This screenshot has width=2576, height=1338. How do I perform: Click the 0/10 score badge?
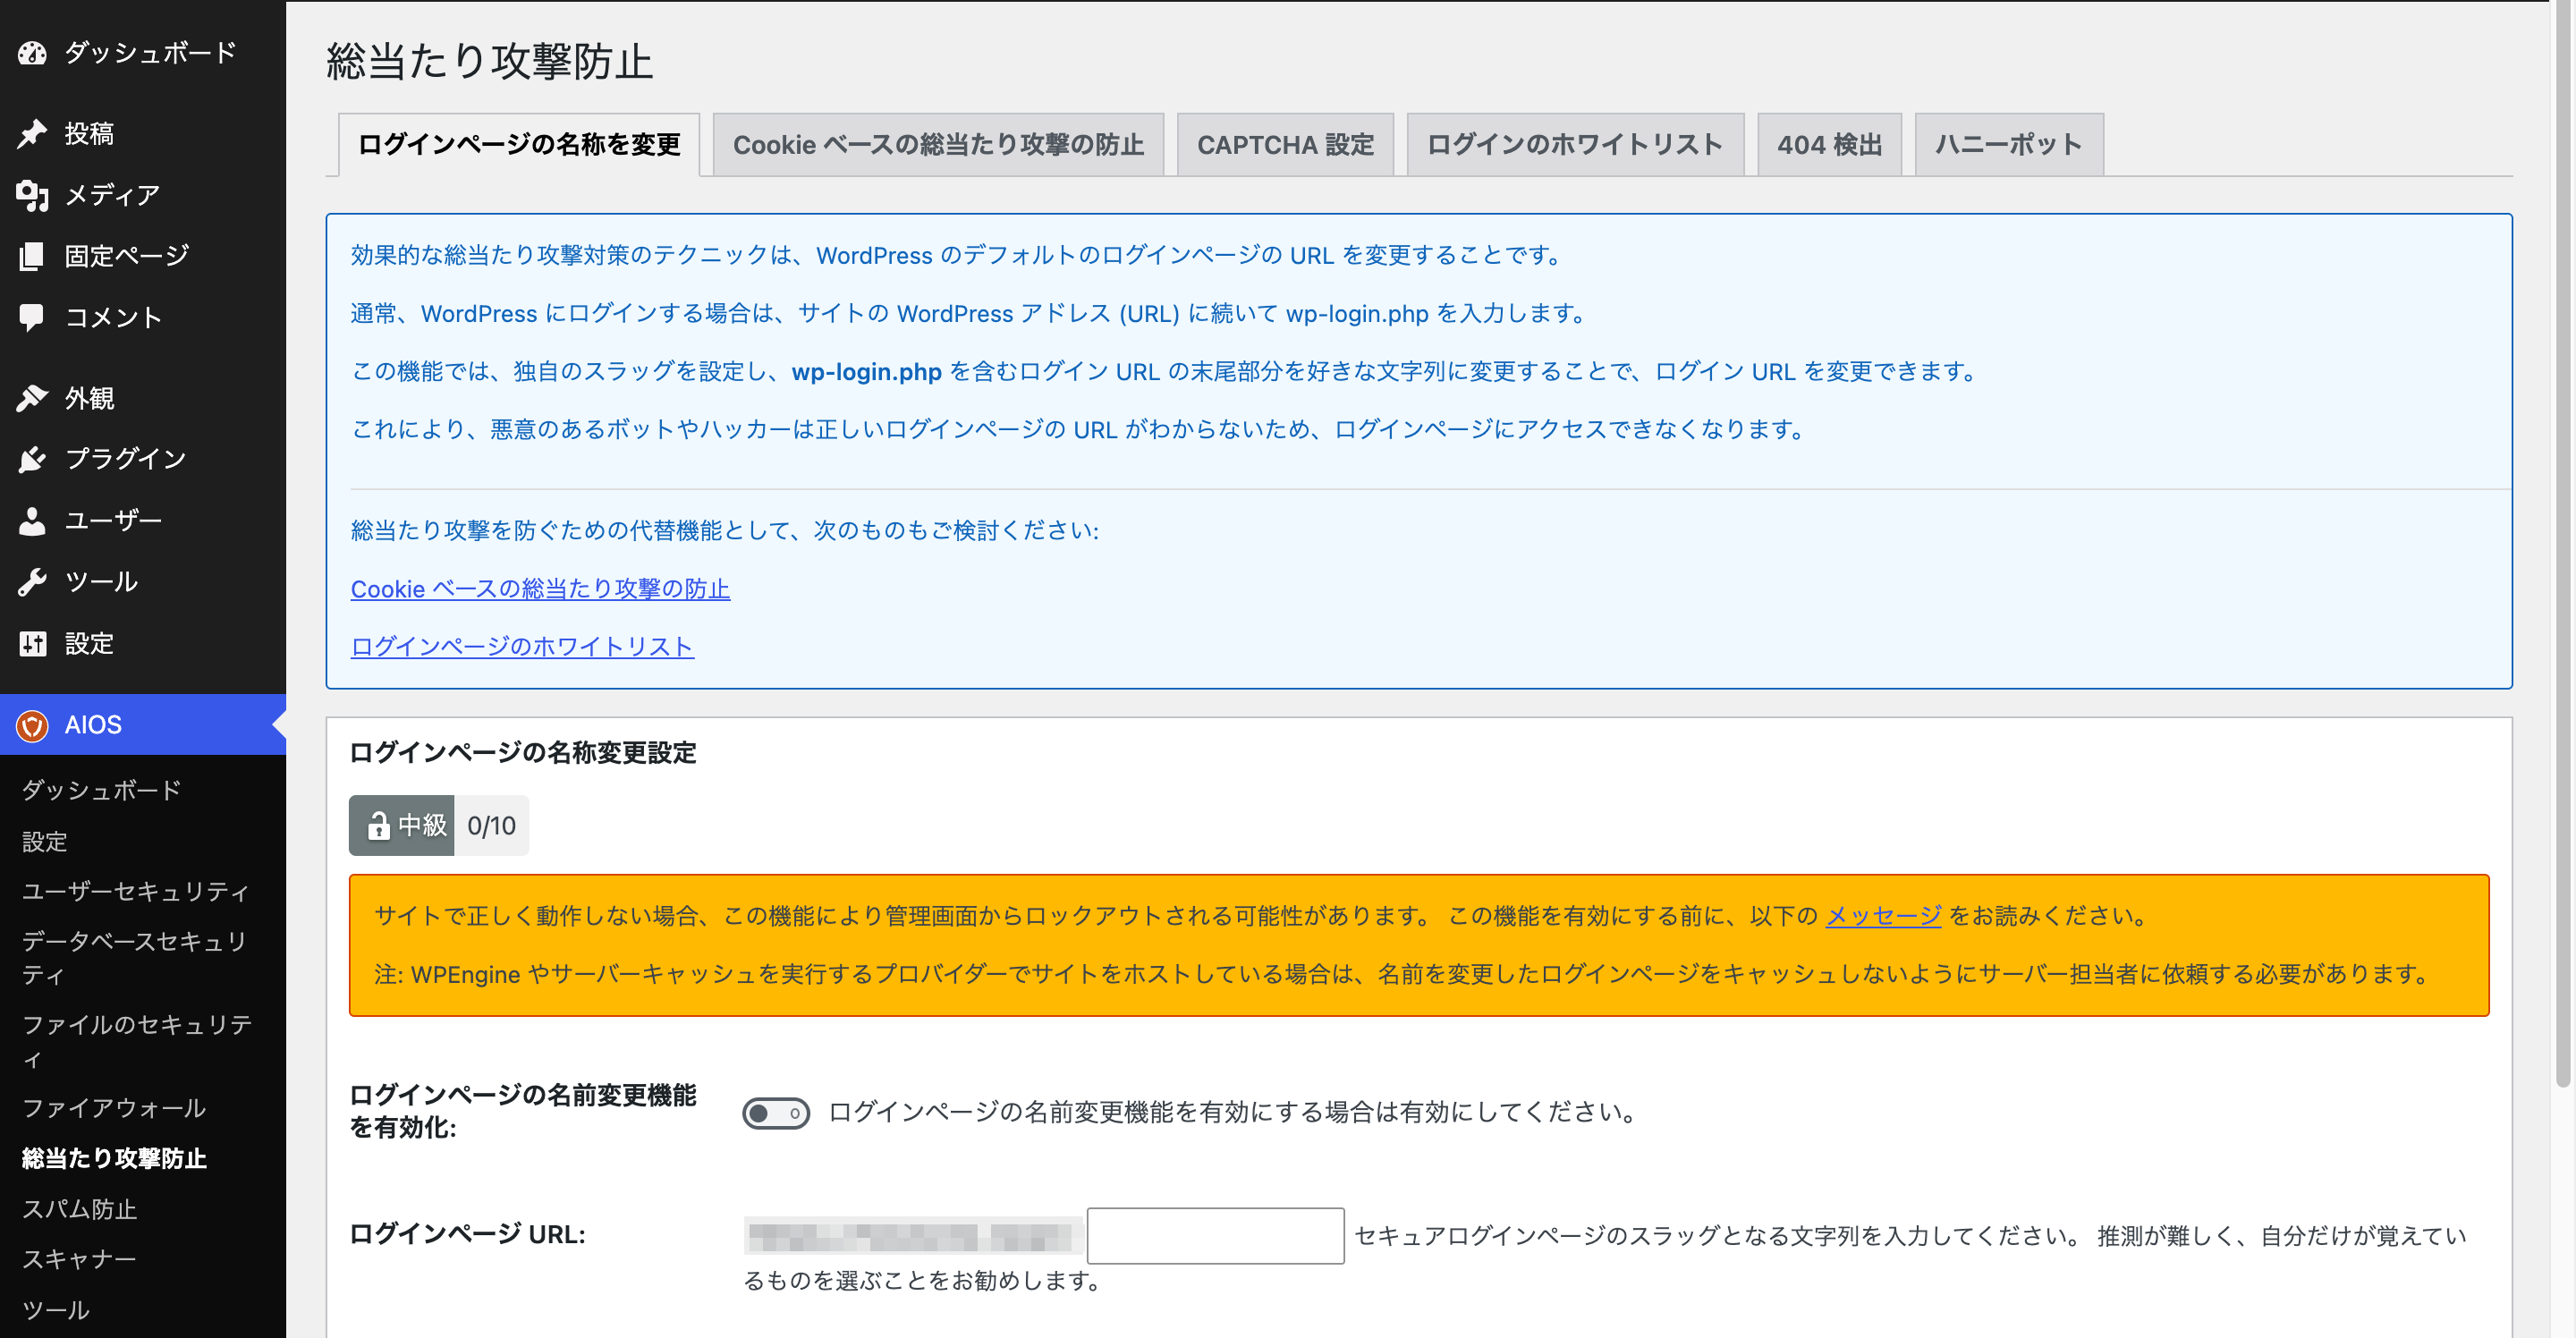(491, 826)
